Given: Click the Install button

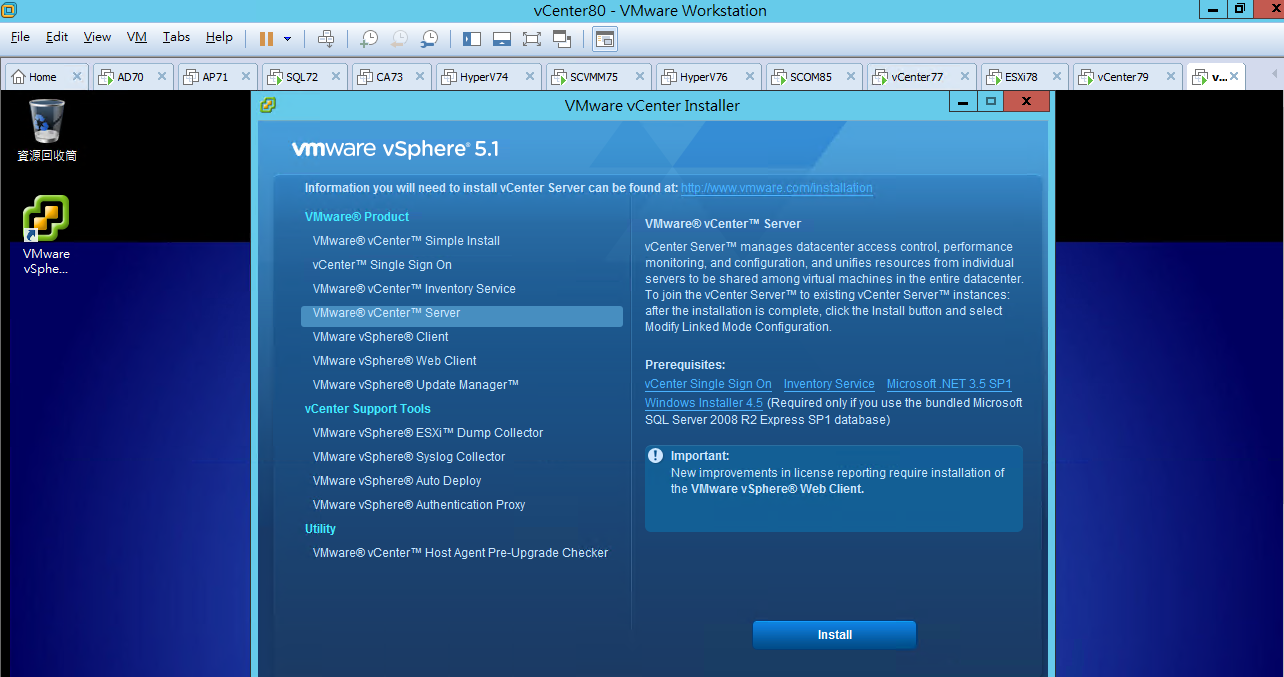Looking at the screenshot, I should (x=834, y=635).
